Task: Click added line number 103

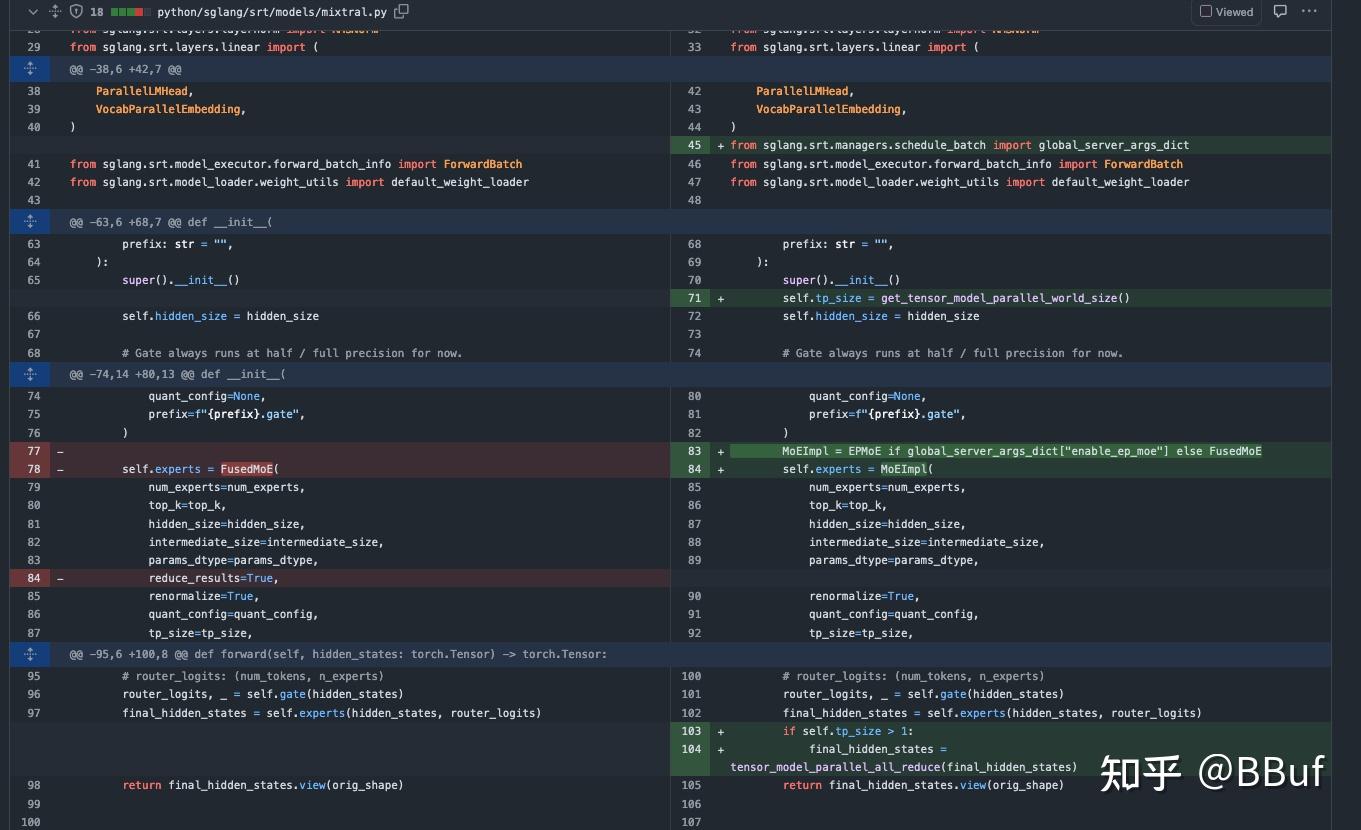Action: click(x=691, y=731)
